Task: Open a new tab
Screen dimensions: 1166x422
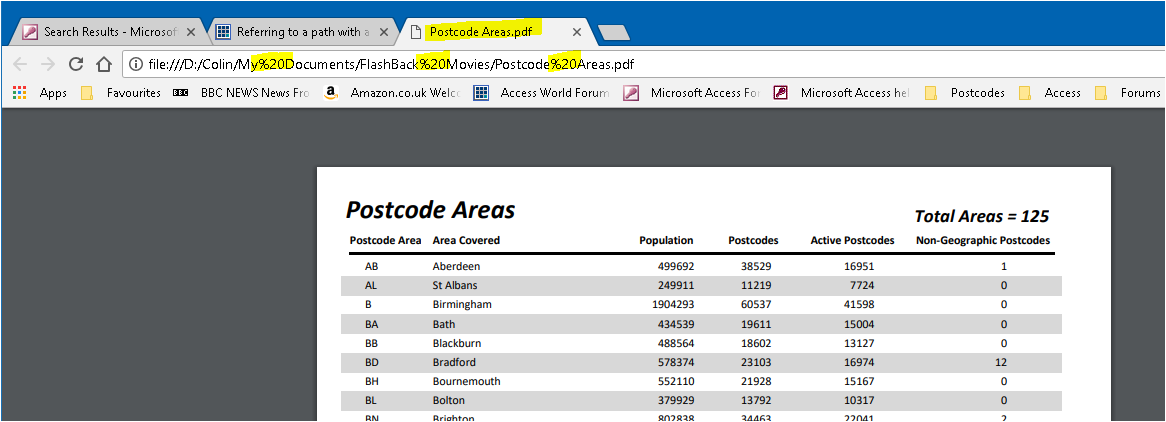Action: point(613,32)
